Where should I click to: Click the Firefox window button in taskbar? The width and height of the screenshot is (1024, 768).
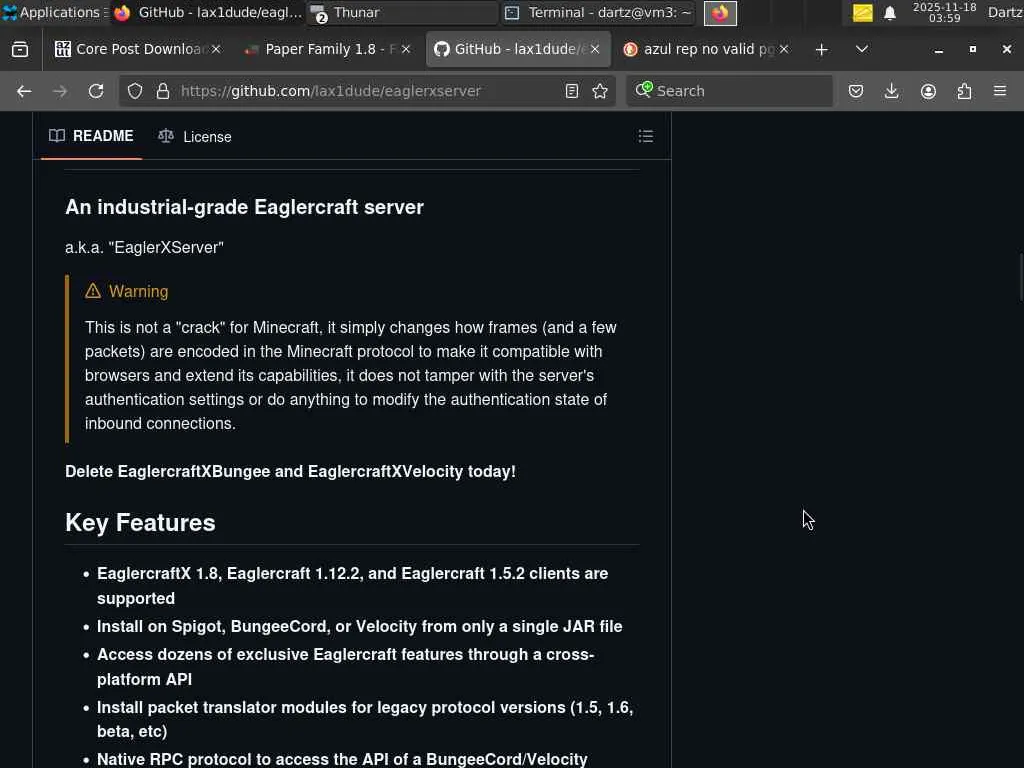[720, 13]
